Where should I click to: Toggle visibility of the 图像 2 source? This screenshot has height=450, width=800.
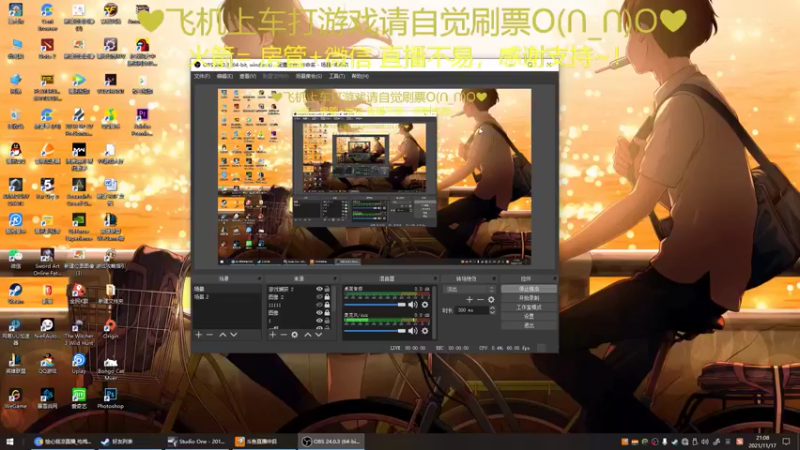(319, 297)
